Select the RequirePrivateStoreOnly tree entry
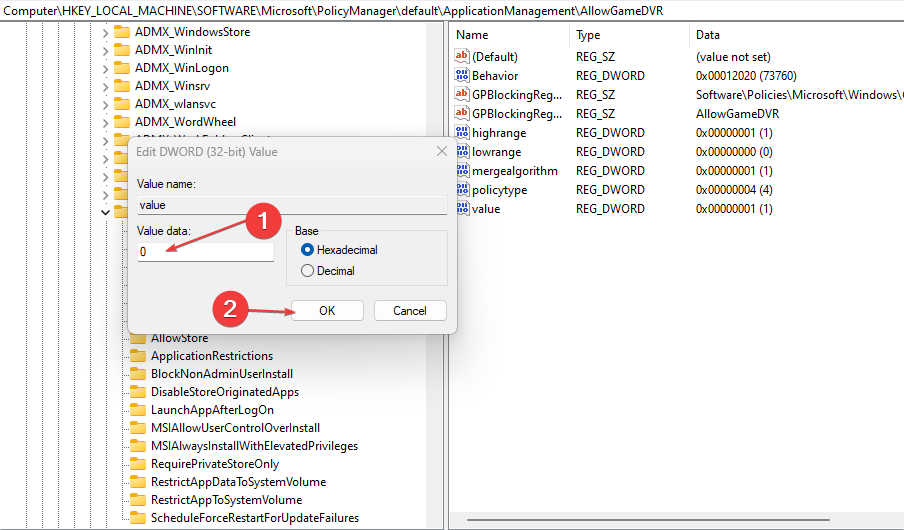The height and width of the screenshot is (530, 904). point(214,464)
